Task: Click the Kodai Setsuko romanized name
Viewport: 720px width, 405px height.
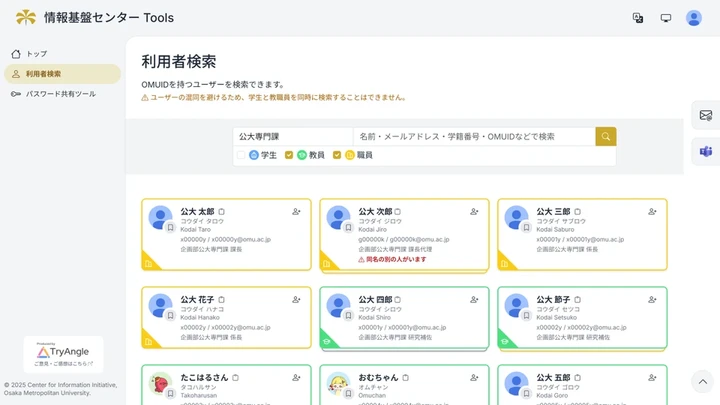Action: [x=557, y=317]
